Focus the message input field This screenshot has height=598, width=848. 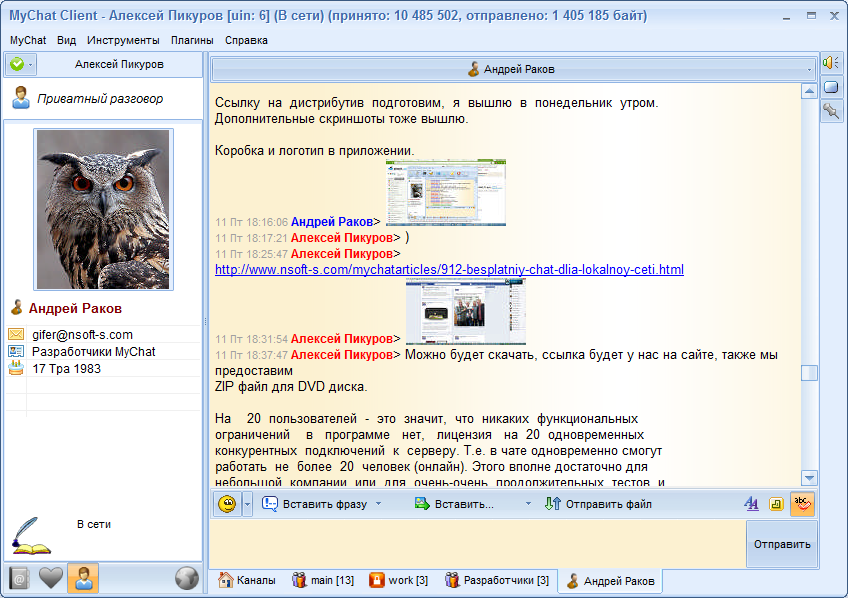(x=478, y=544)
